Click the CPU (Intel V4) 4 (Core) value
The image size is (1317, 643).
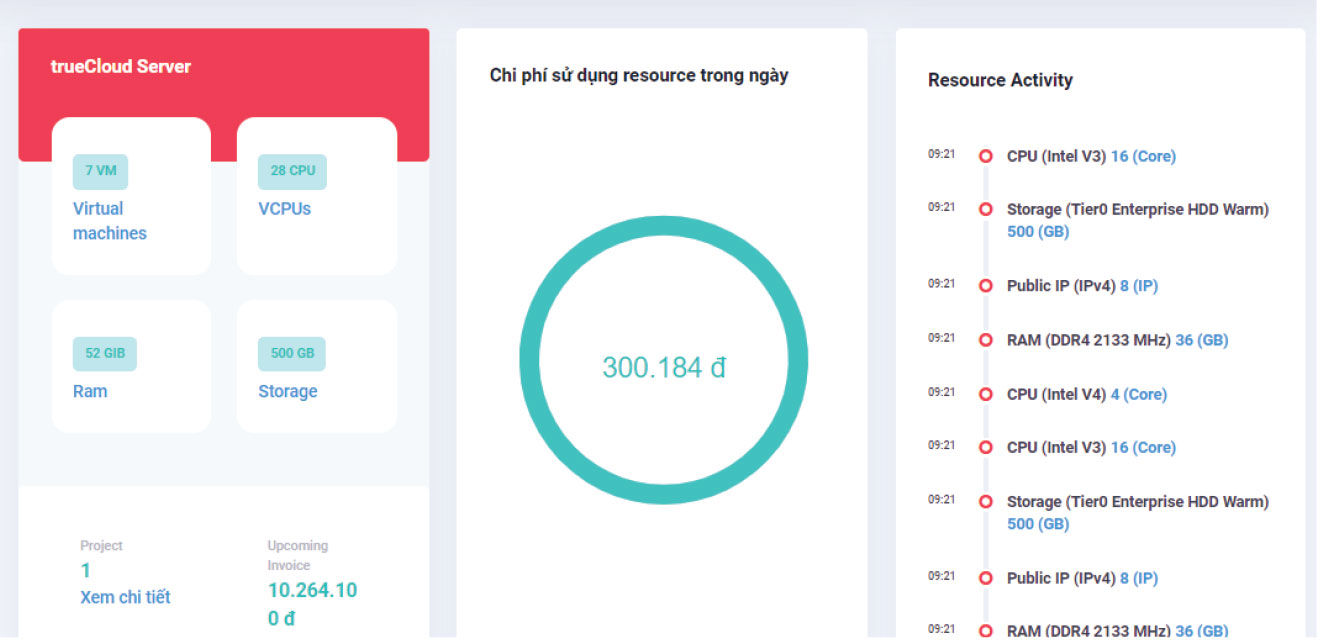tap(1138, 395)
